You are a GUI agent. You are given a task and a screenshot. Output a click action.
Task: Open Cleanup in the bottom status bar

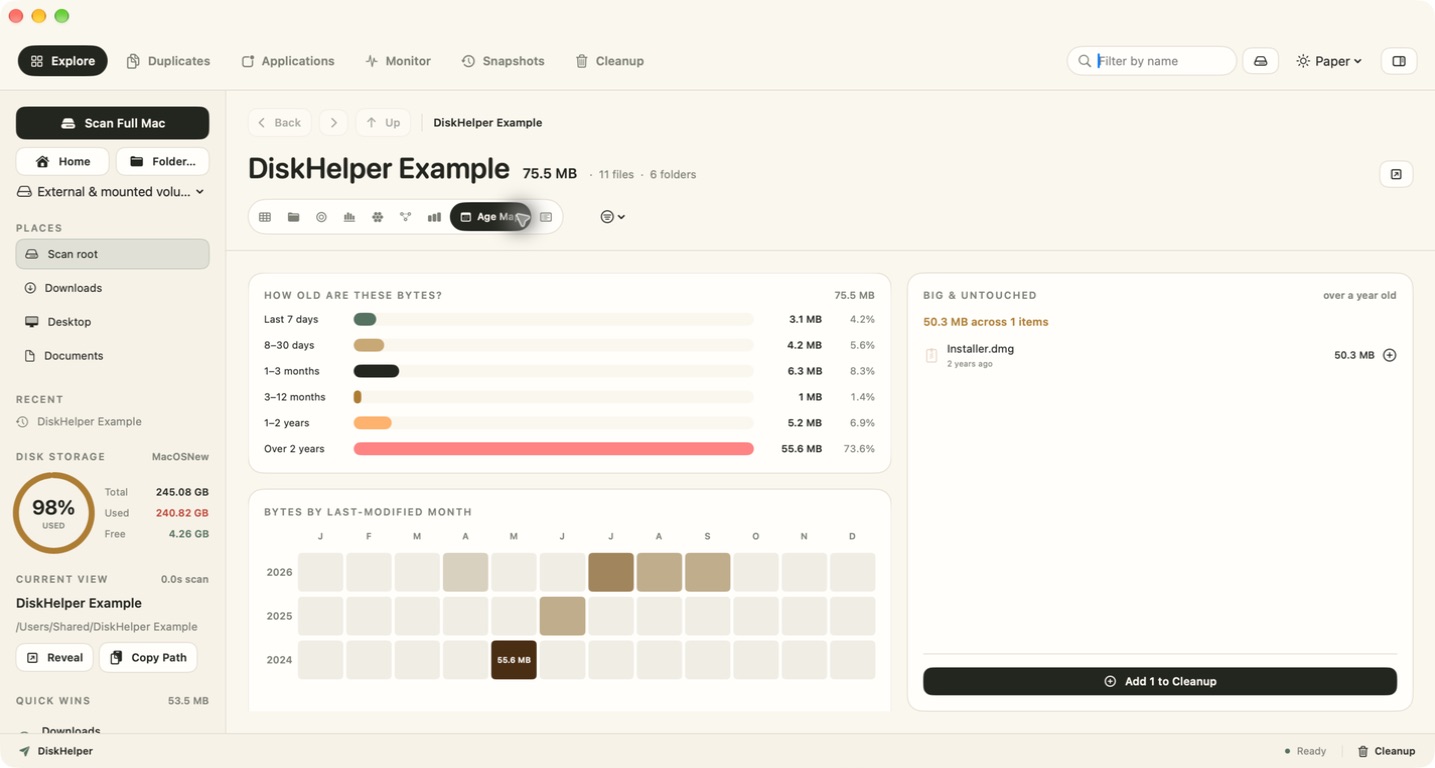(1386, 751)
